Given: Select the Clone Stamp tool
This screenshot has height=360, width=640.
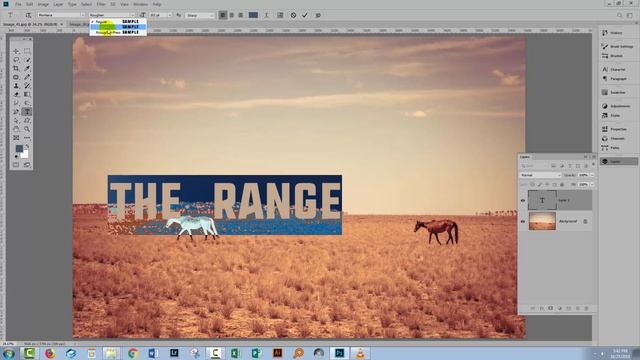Looking at the screenshot, I should (x=16, y=86).
